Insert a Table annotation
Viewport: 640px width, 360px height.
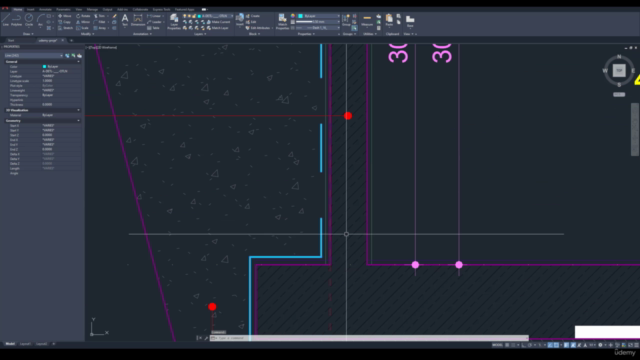pyautogui.click(x=153, y=28)
